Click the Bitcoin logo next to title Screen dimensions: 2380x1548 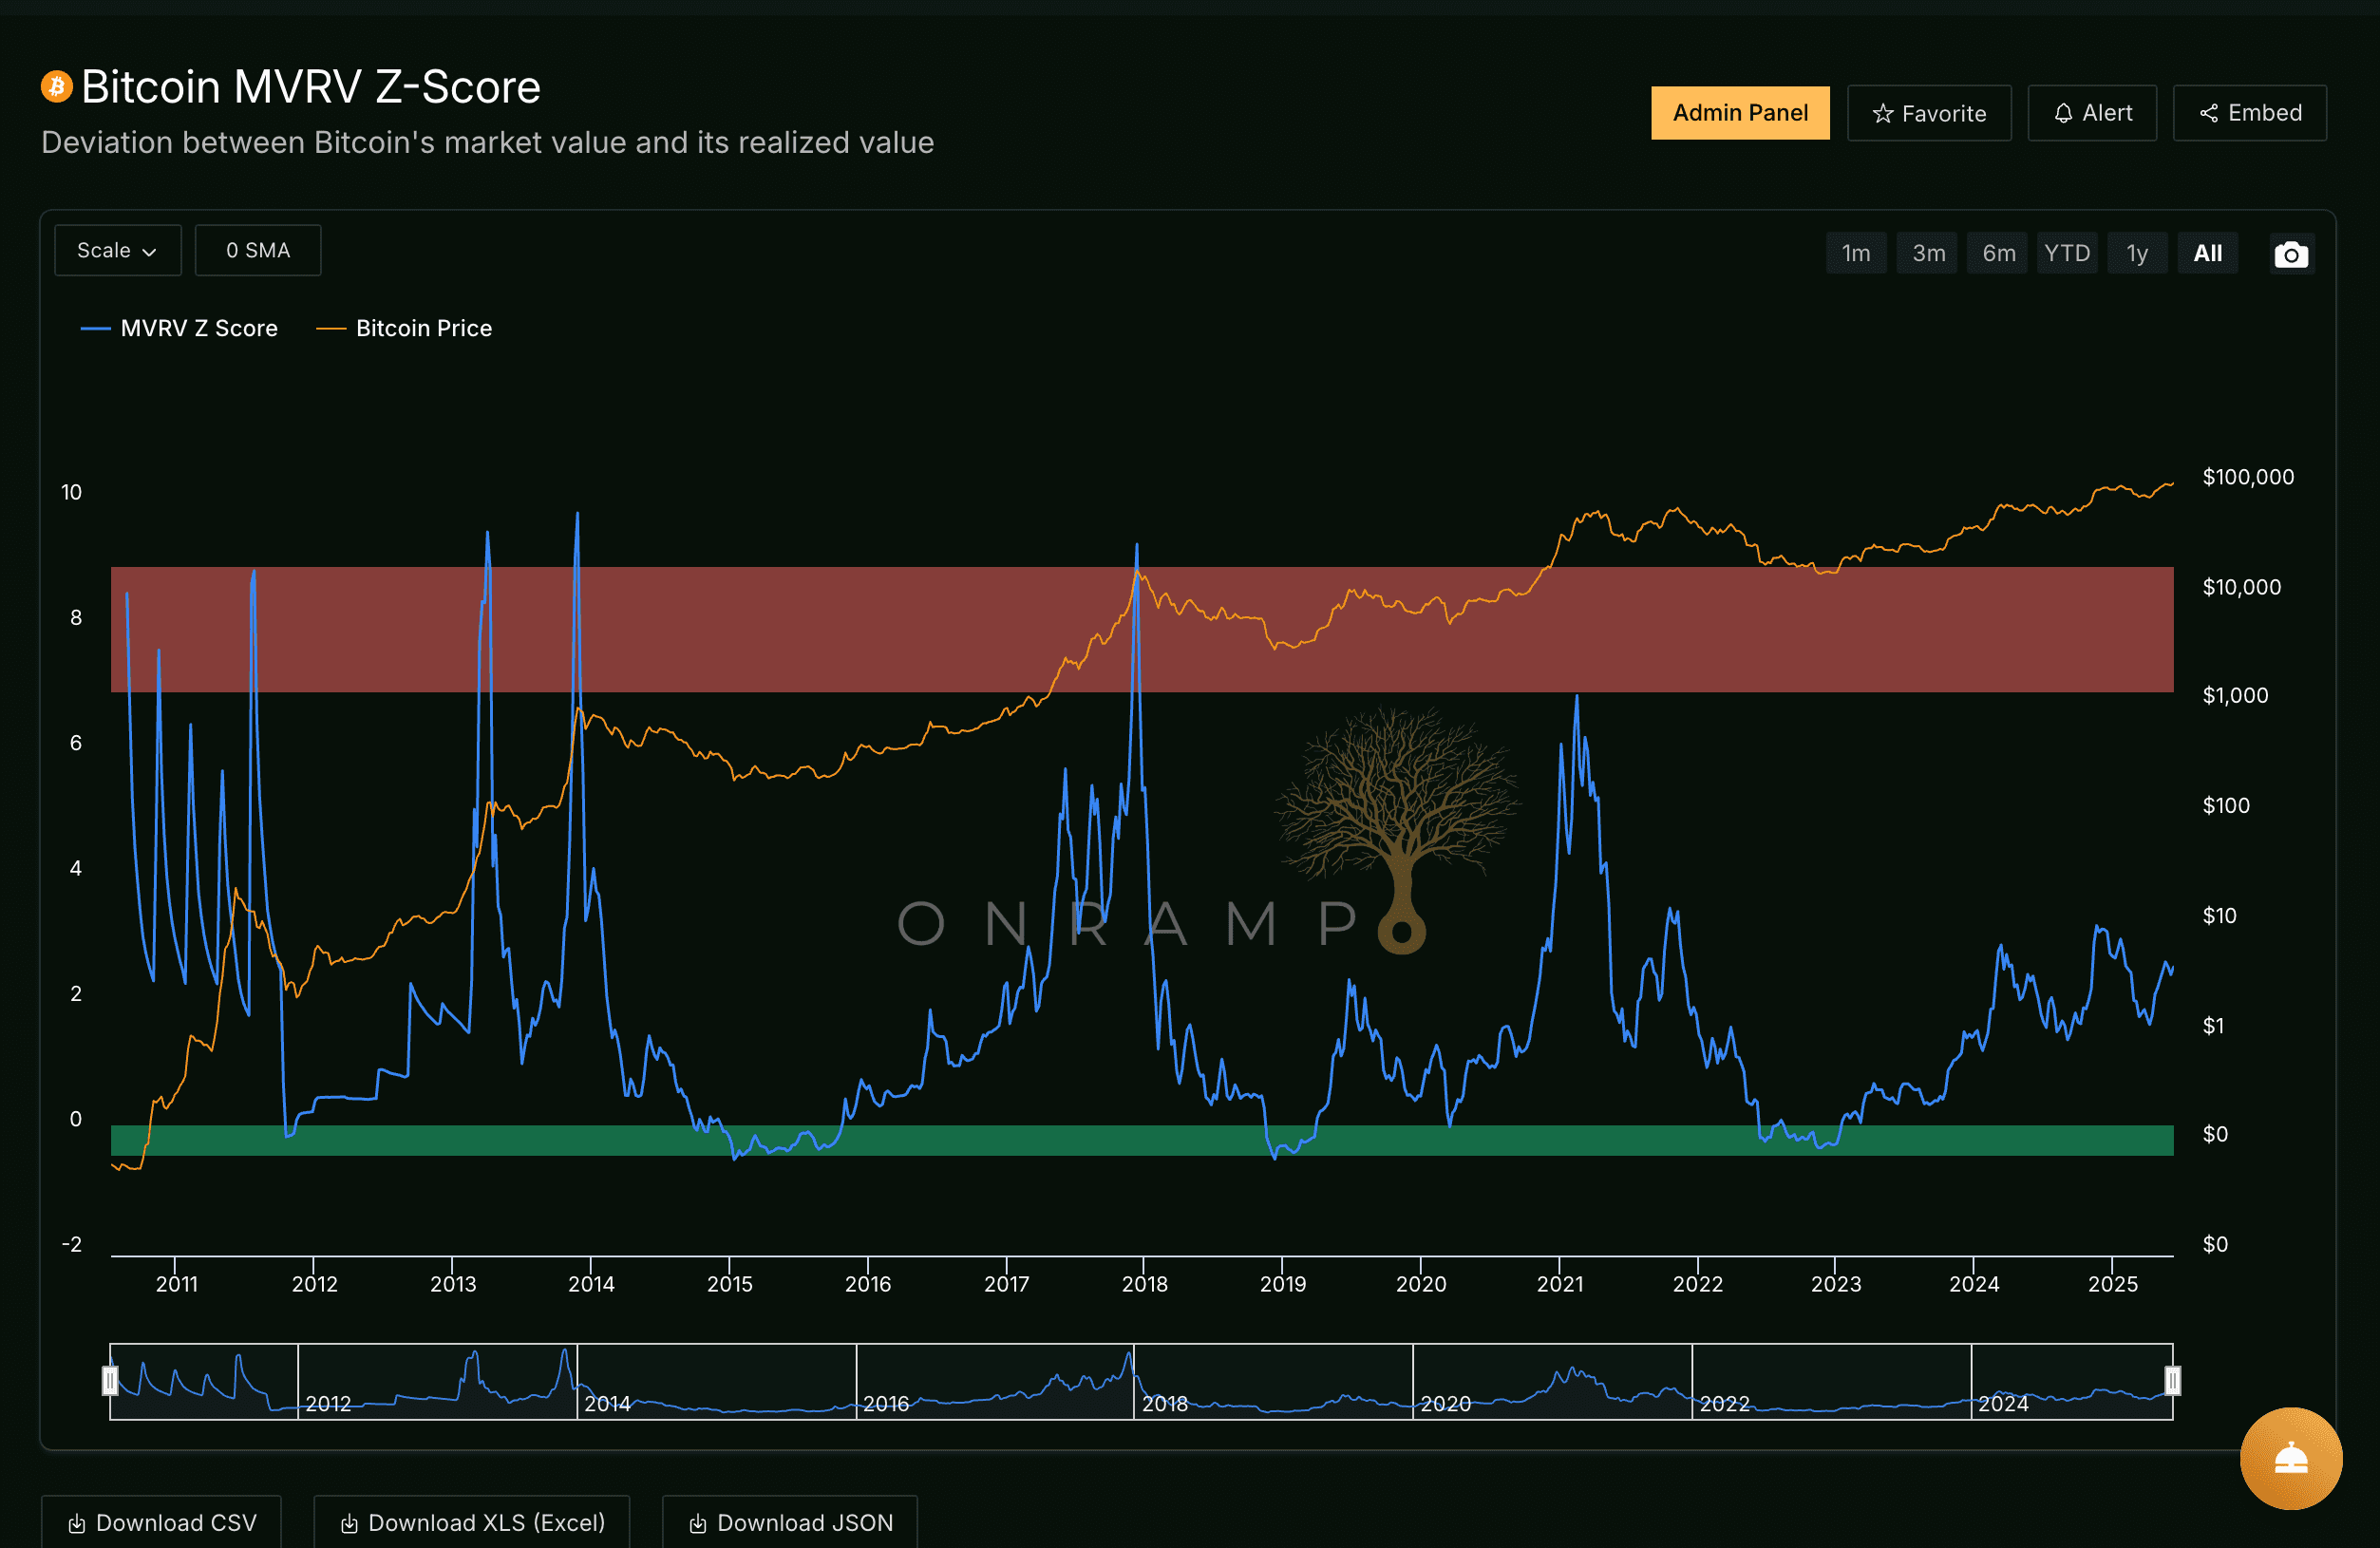click(x=56, y=87)
